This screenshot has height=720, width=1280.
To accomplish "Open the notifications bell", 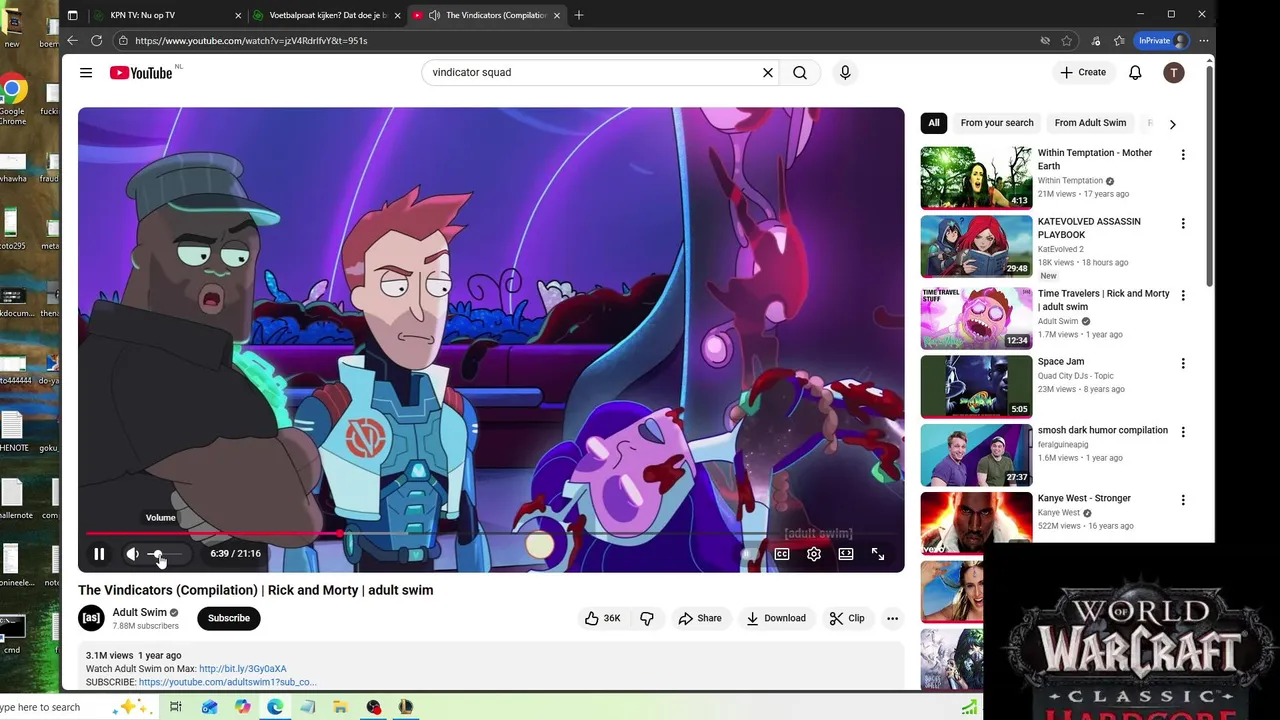I will point(1135,72).
